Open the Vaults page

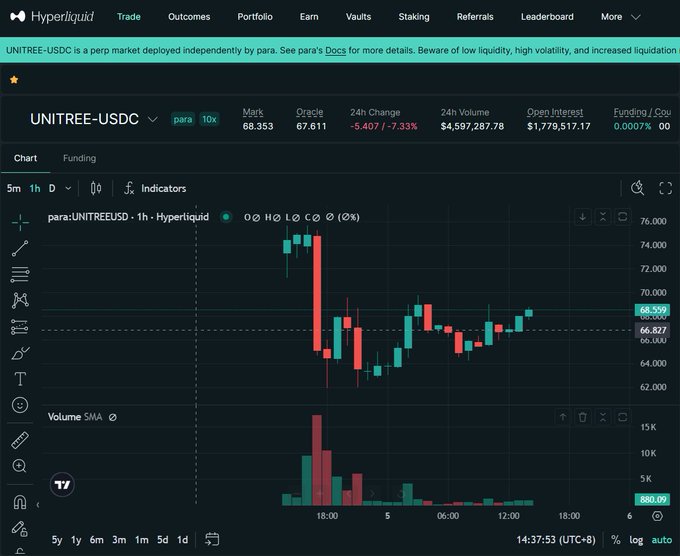click(x=358, y=17)
